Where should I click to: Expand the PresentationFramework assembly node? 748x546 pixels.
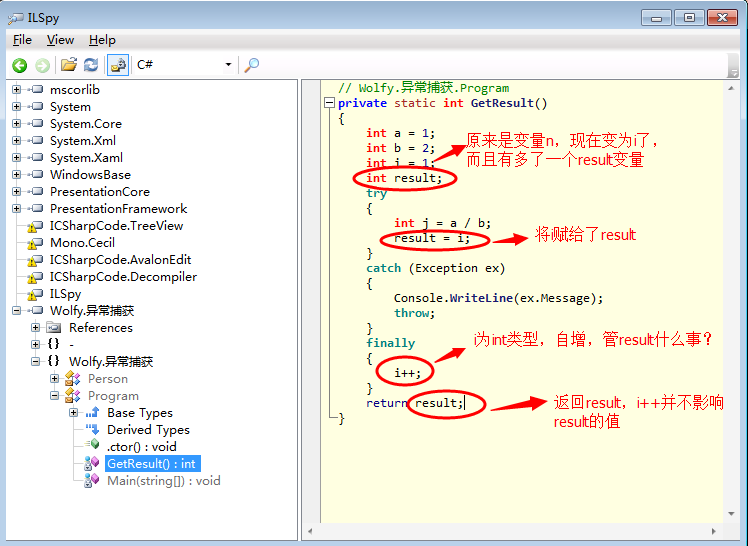[16, 208]
